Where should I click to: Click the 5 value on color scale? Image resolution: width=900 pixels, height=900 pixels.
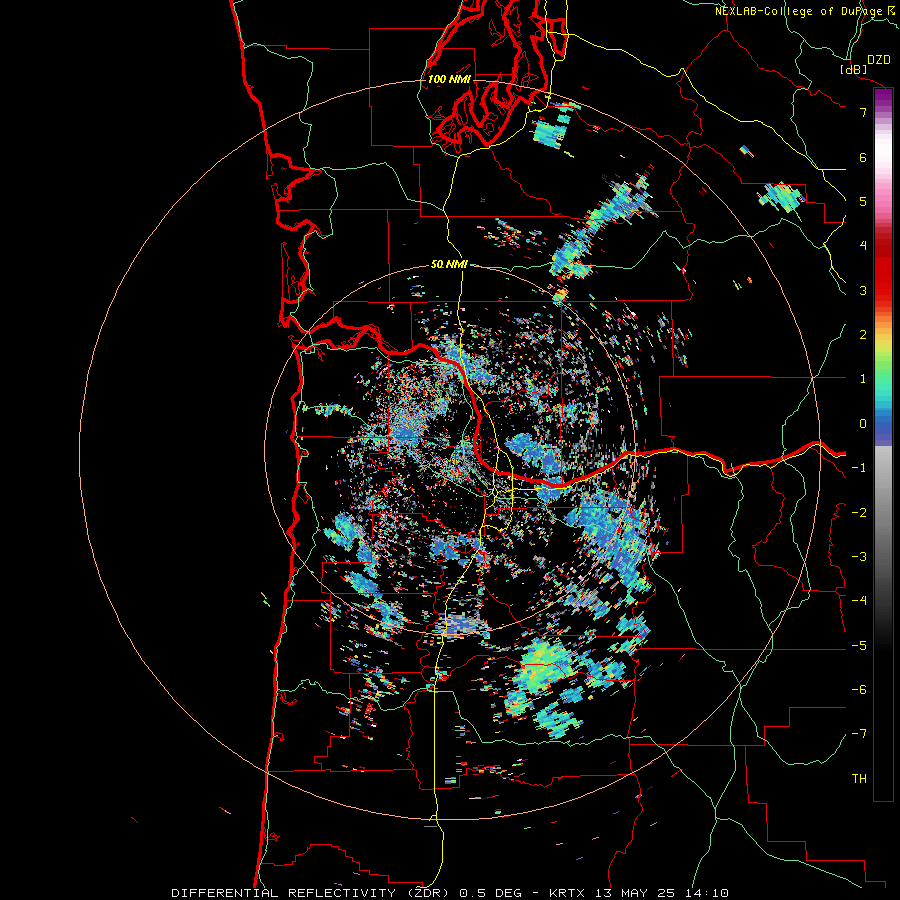pos(863,201)
